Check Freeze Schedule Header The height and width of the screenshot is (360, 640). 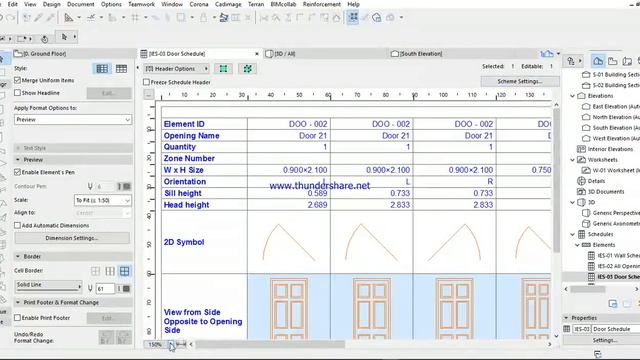click(x=146, y=82)
